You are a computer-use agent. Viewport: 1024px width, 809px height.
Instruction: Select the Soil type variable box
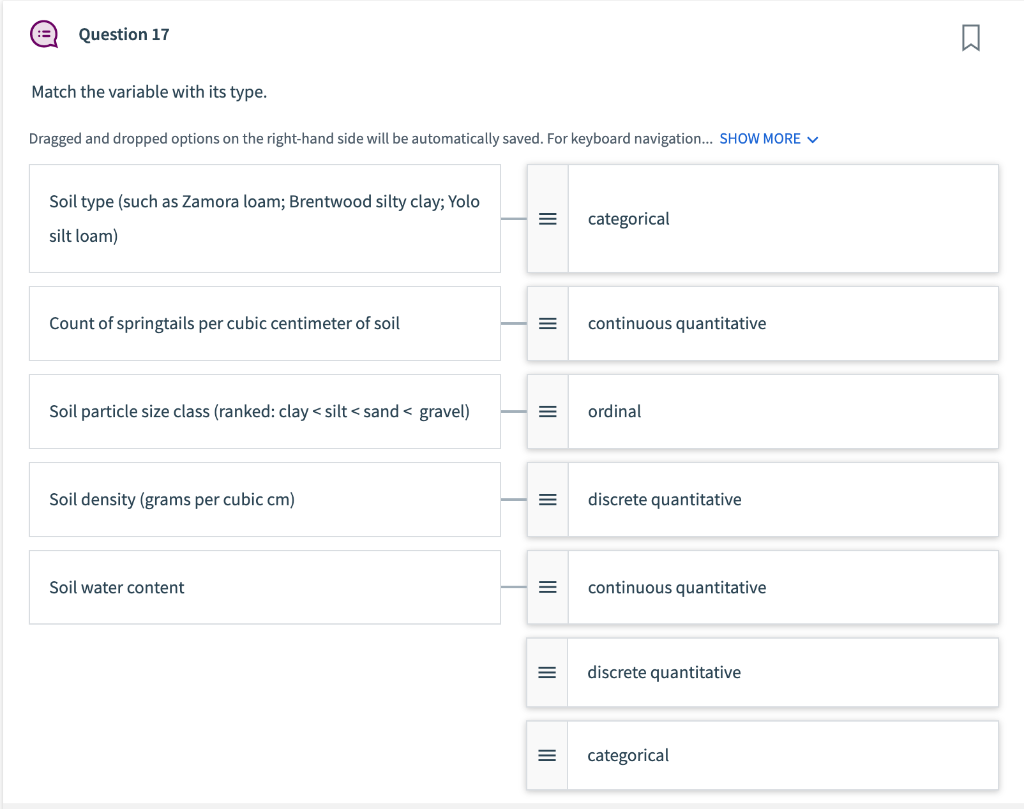click(x=264, y=219)
